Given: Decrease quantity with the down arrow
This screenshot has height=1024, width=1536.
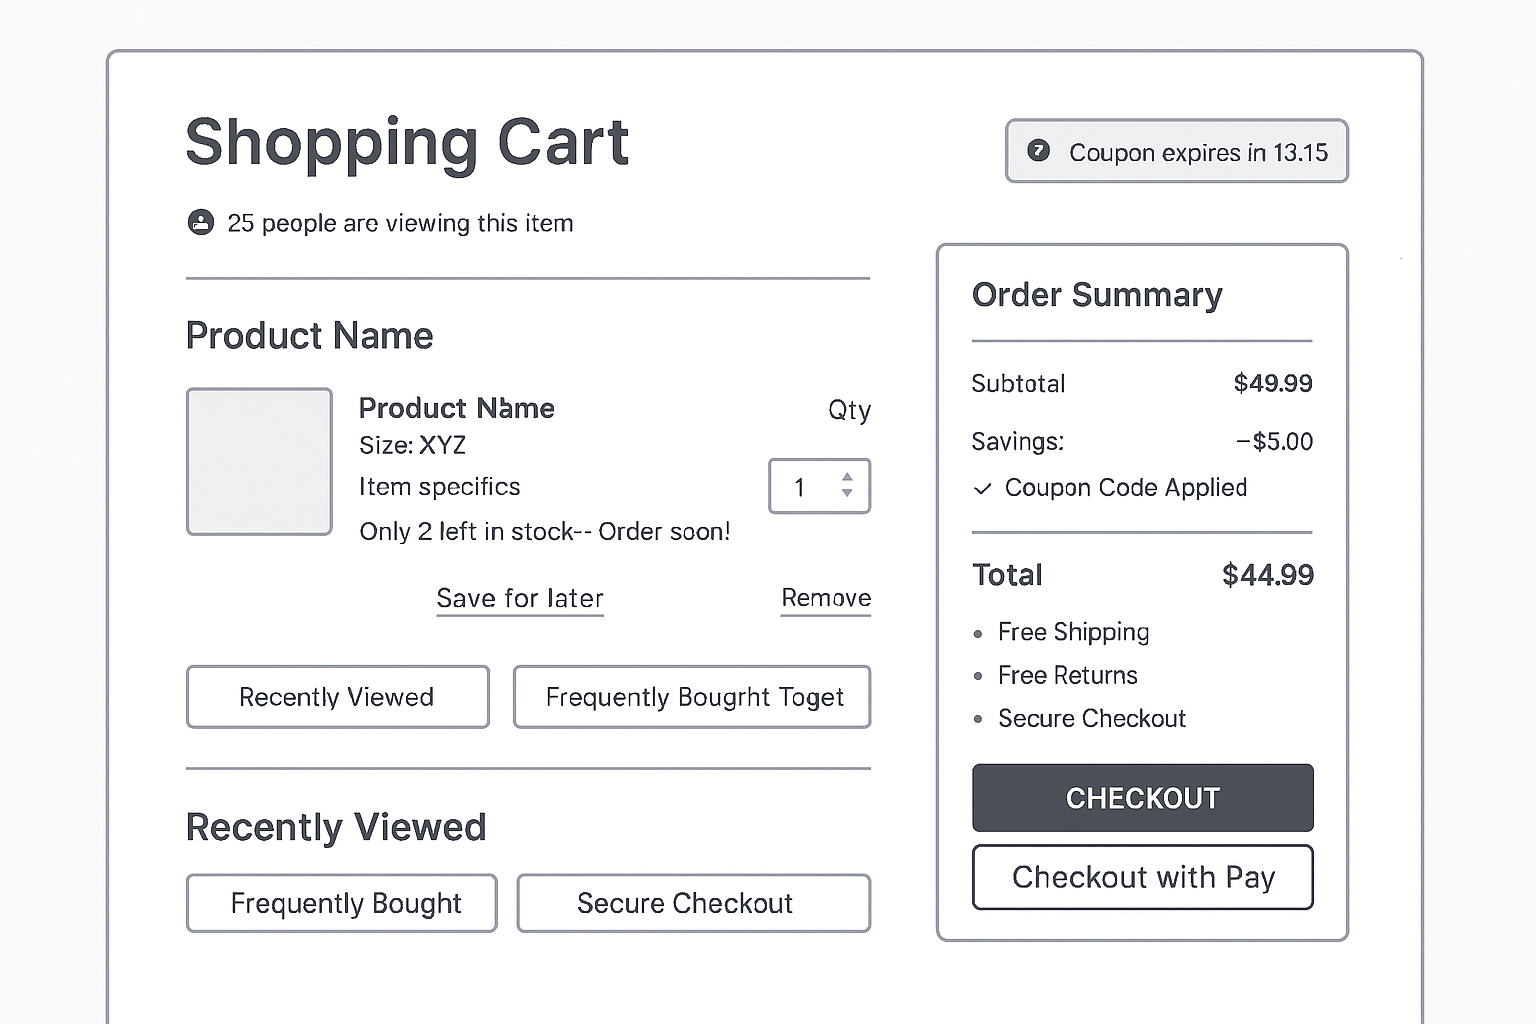Looking at the screenshot, I should pos(847,493).
